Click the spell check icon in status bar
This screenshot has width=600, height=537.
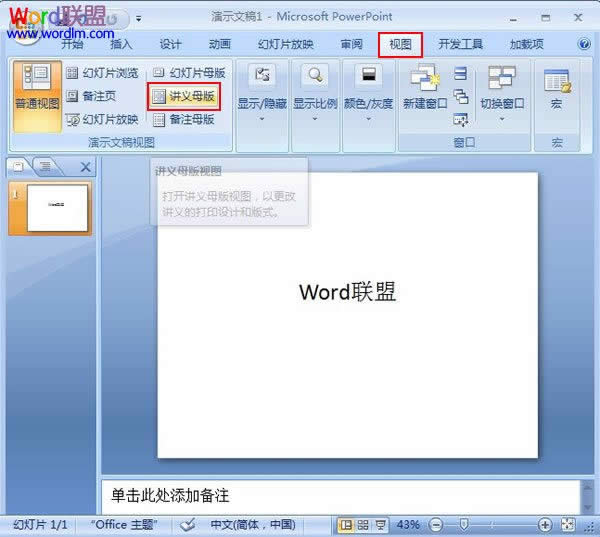coord(188,524)
